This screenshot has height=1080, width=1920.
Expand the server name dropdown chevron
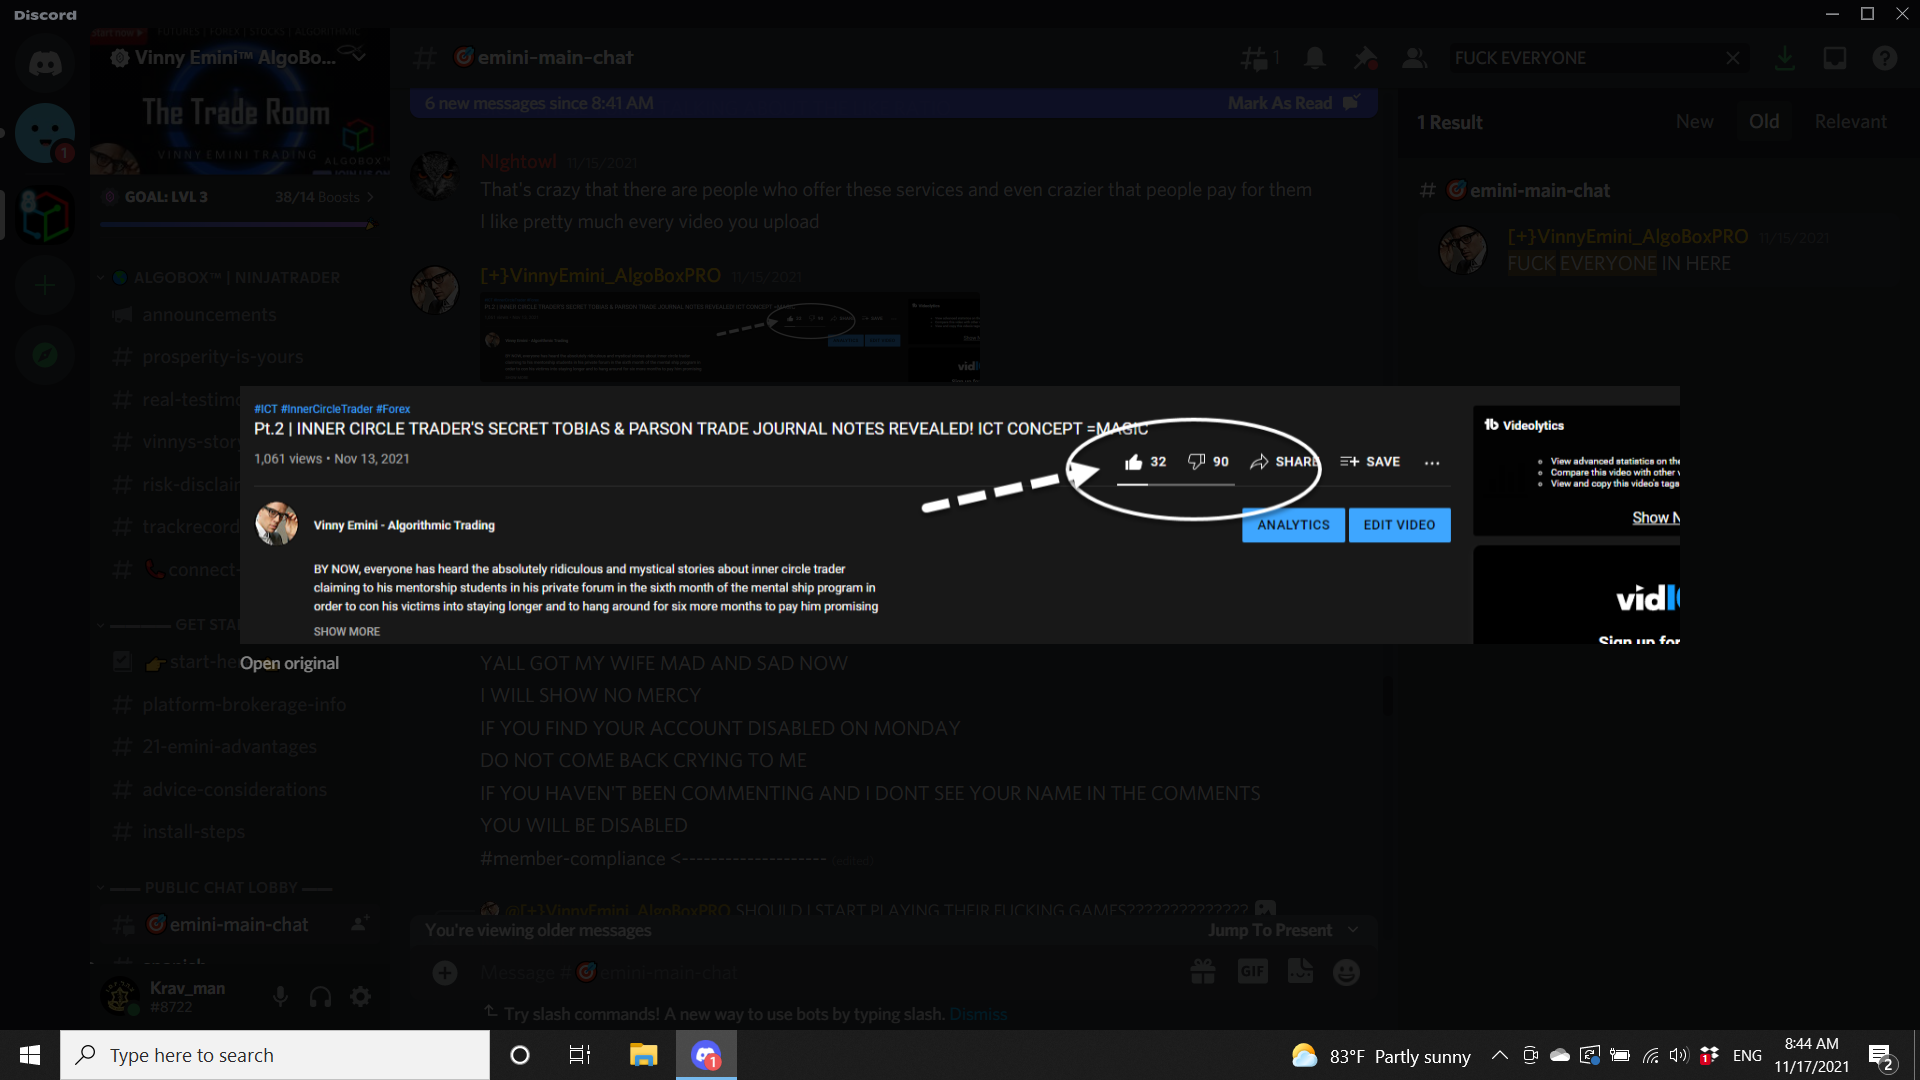[x=358, y=57]
